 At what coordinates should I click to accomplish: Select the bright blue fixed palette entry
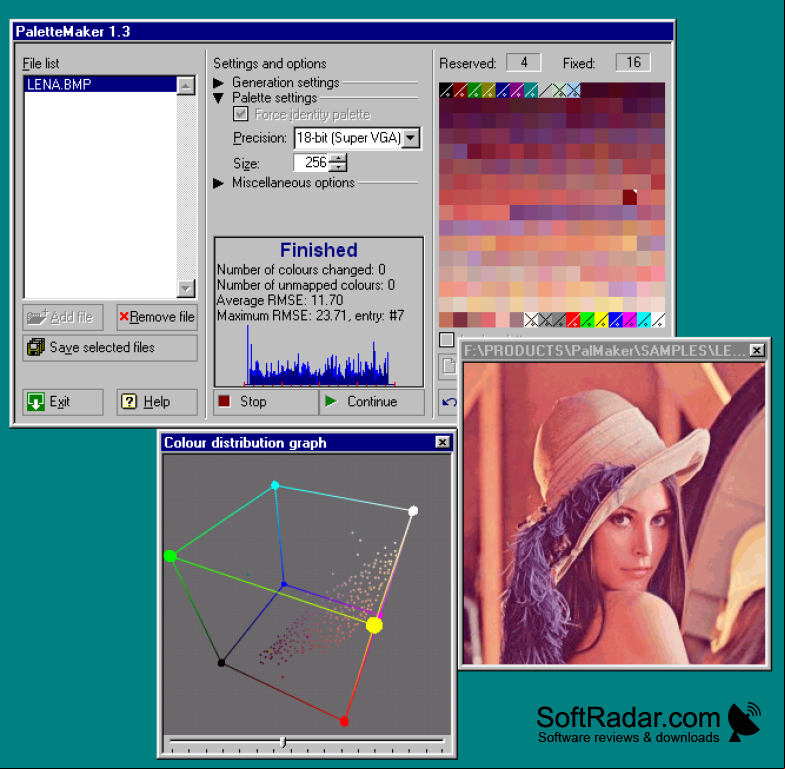coord(616,319)
